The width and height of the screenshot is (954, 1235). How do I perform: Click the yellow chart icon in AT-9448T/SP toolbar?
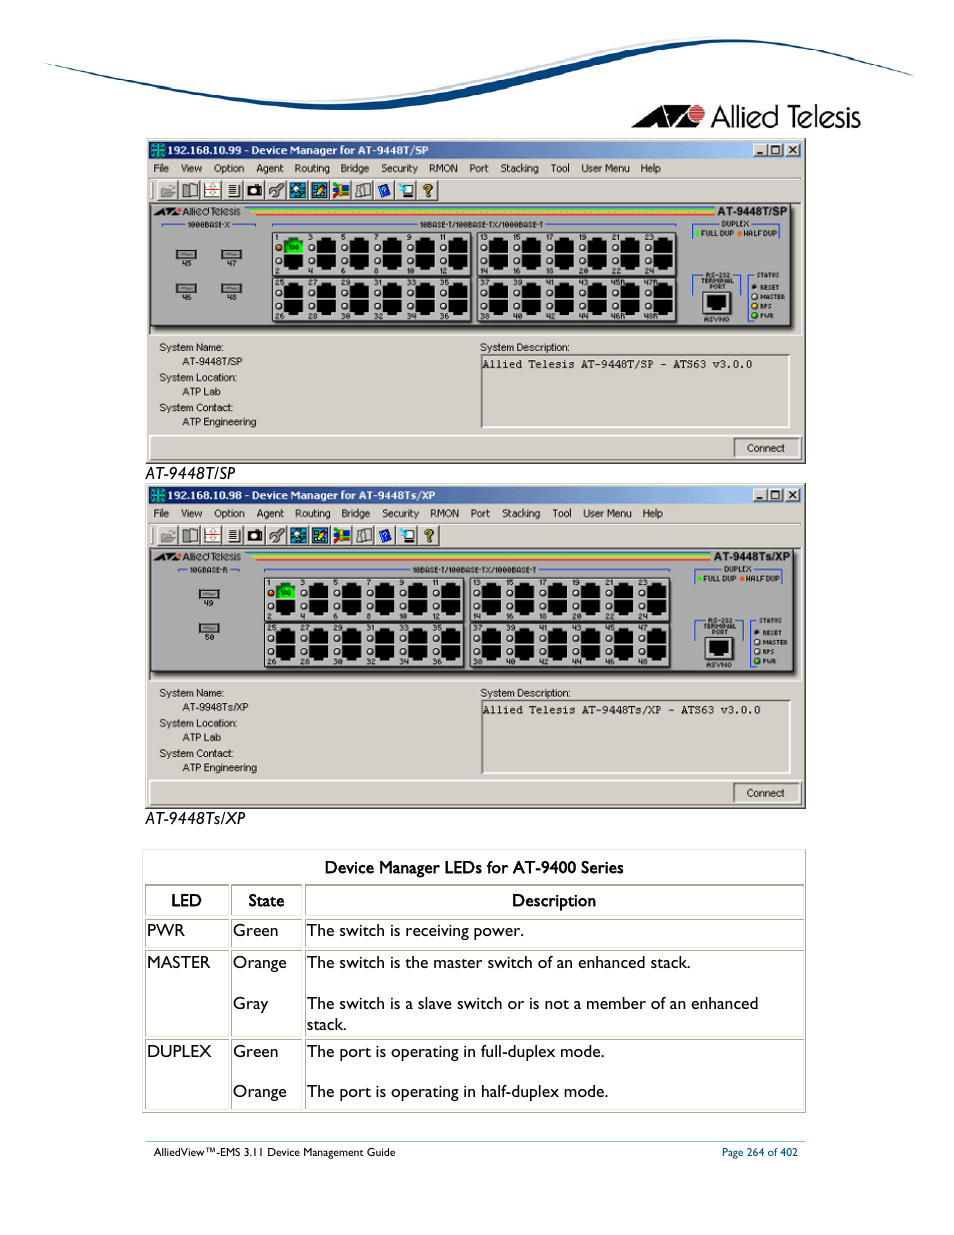[320, 190]
